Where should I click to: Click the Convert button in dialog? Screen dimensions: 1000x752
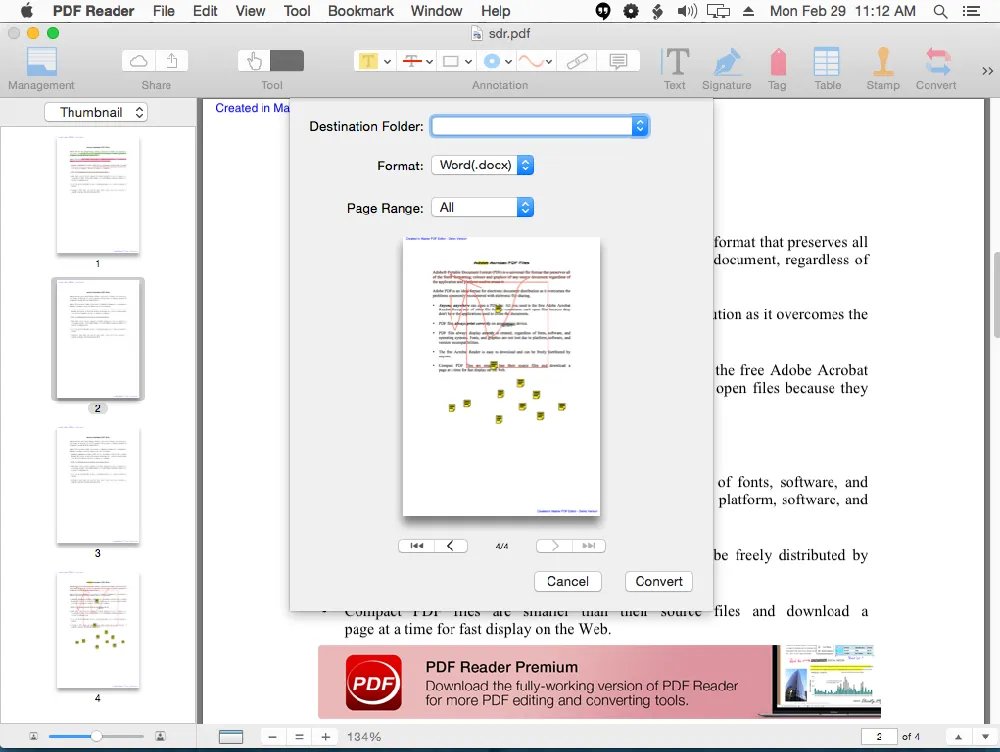659,581
